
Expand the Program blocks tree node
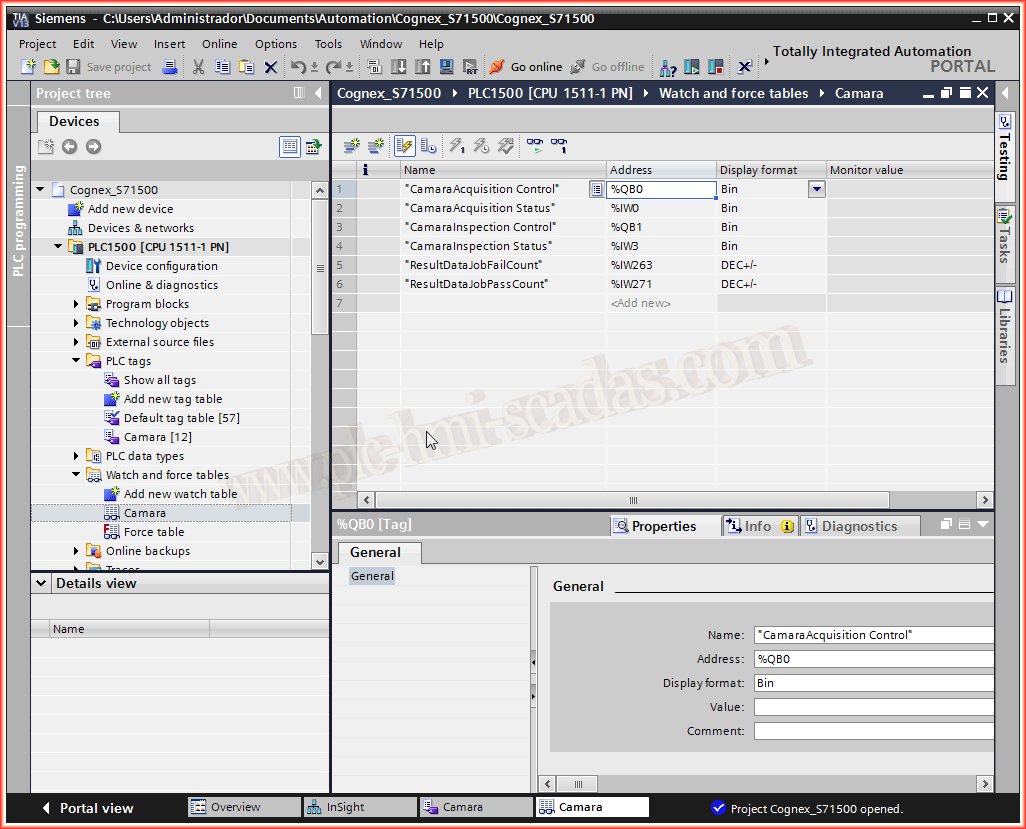(77, 304)
